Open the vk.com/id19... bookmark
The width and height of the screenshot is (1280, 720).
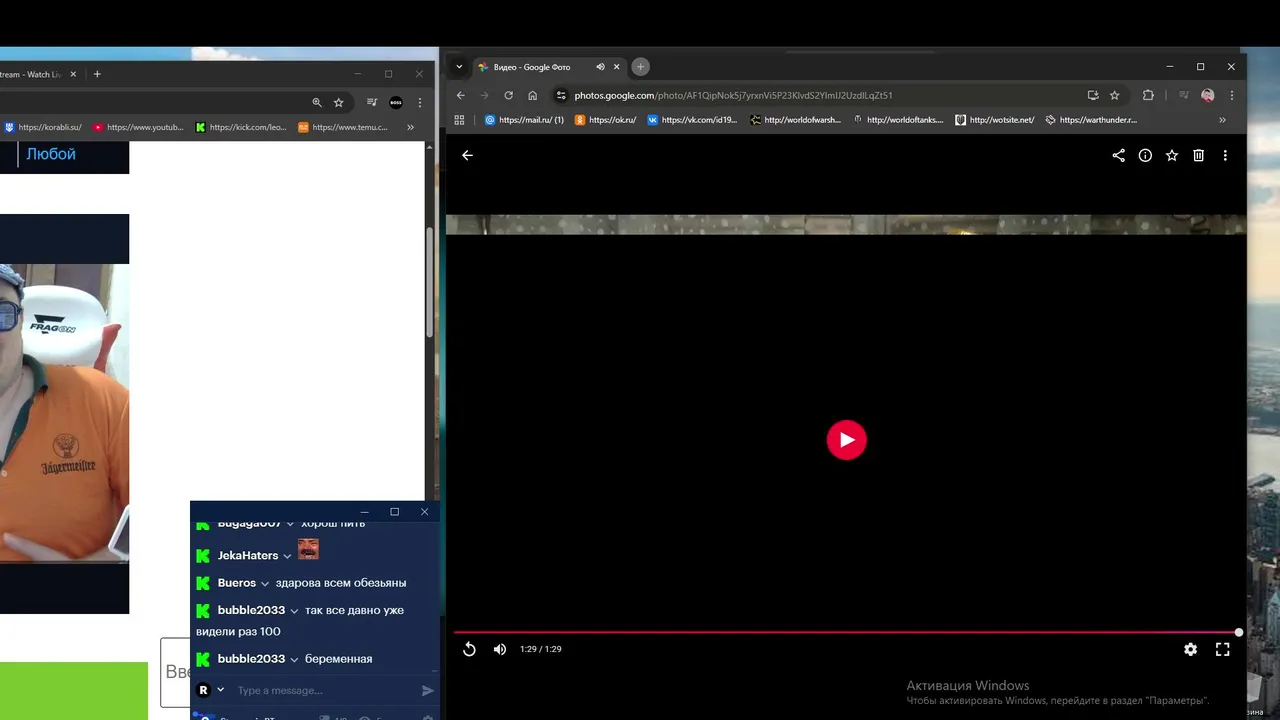click(x=692, y=120)
